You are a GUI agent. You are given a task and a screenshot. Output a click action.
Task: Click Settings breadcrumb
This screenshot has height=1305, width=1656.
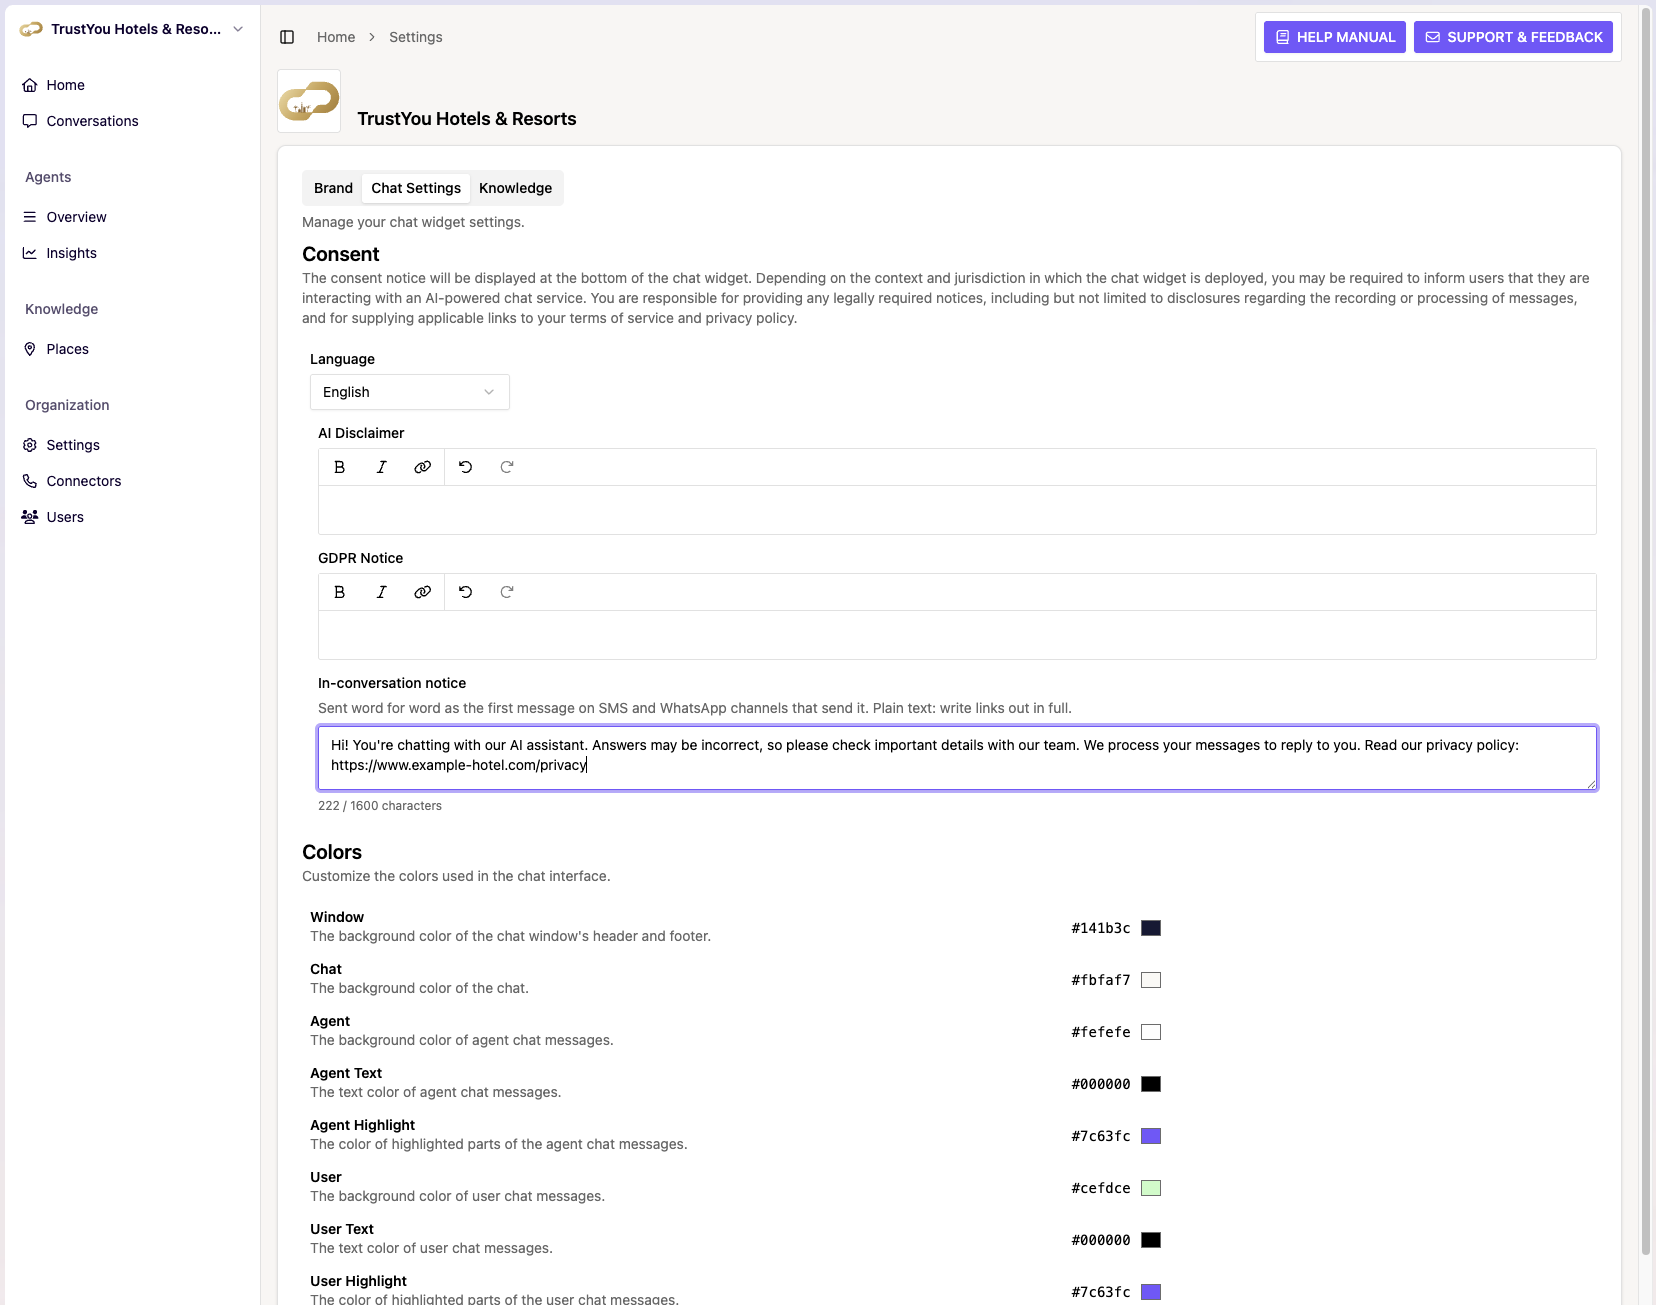[416, 37]
